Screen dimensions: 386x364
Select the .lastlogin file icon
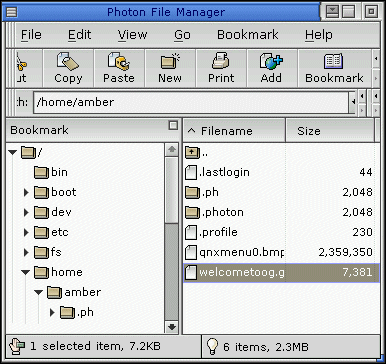coord(191,172)
